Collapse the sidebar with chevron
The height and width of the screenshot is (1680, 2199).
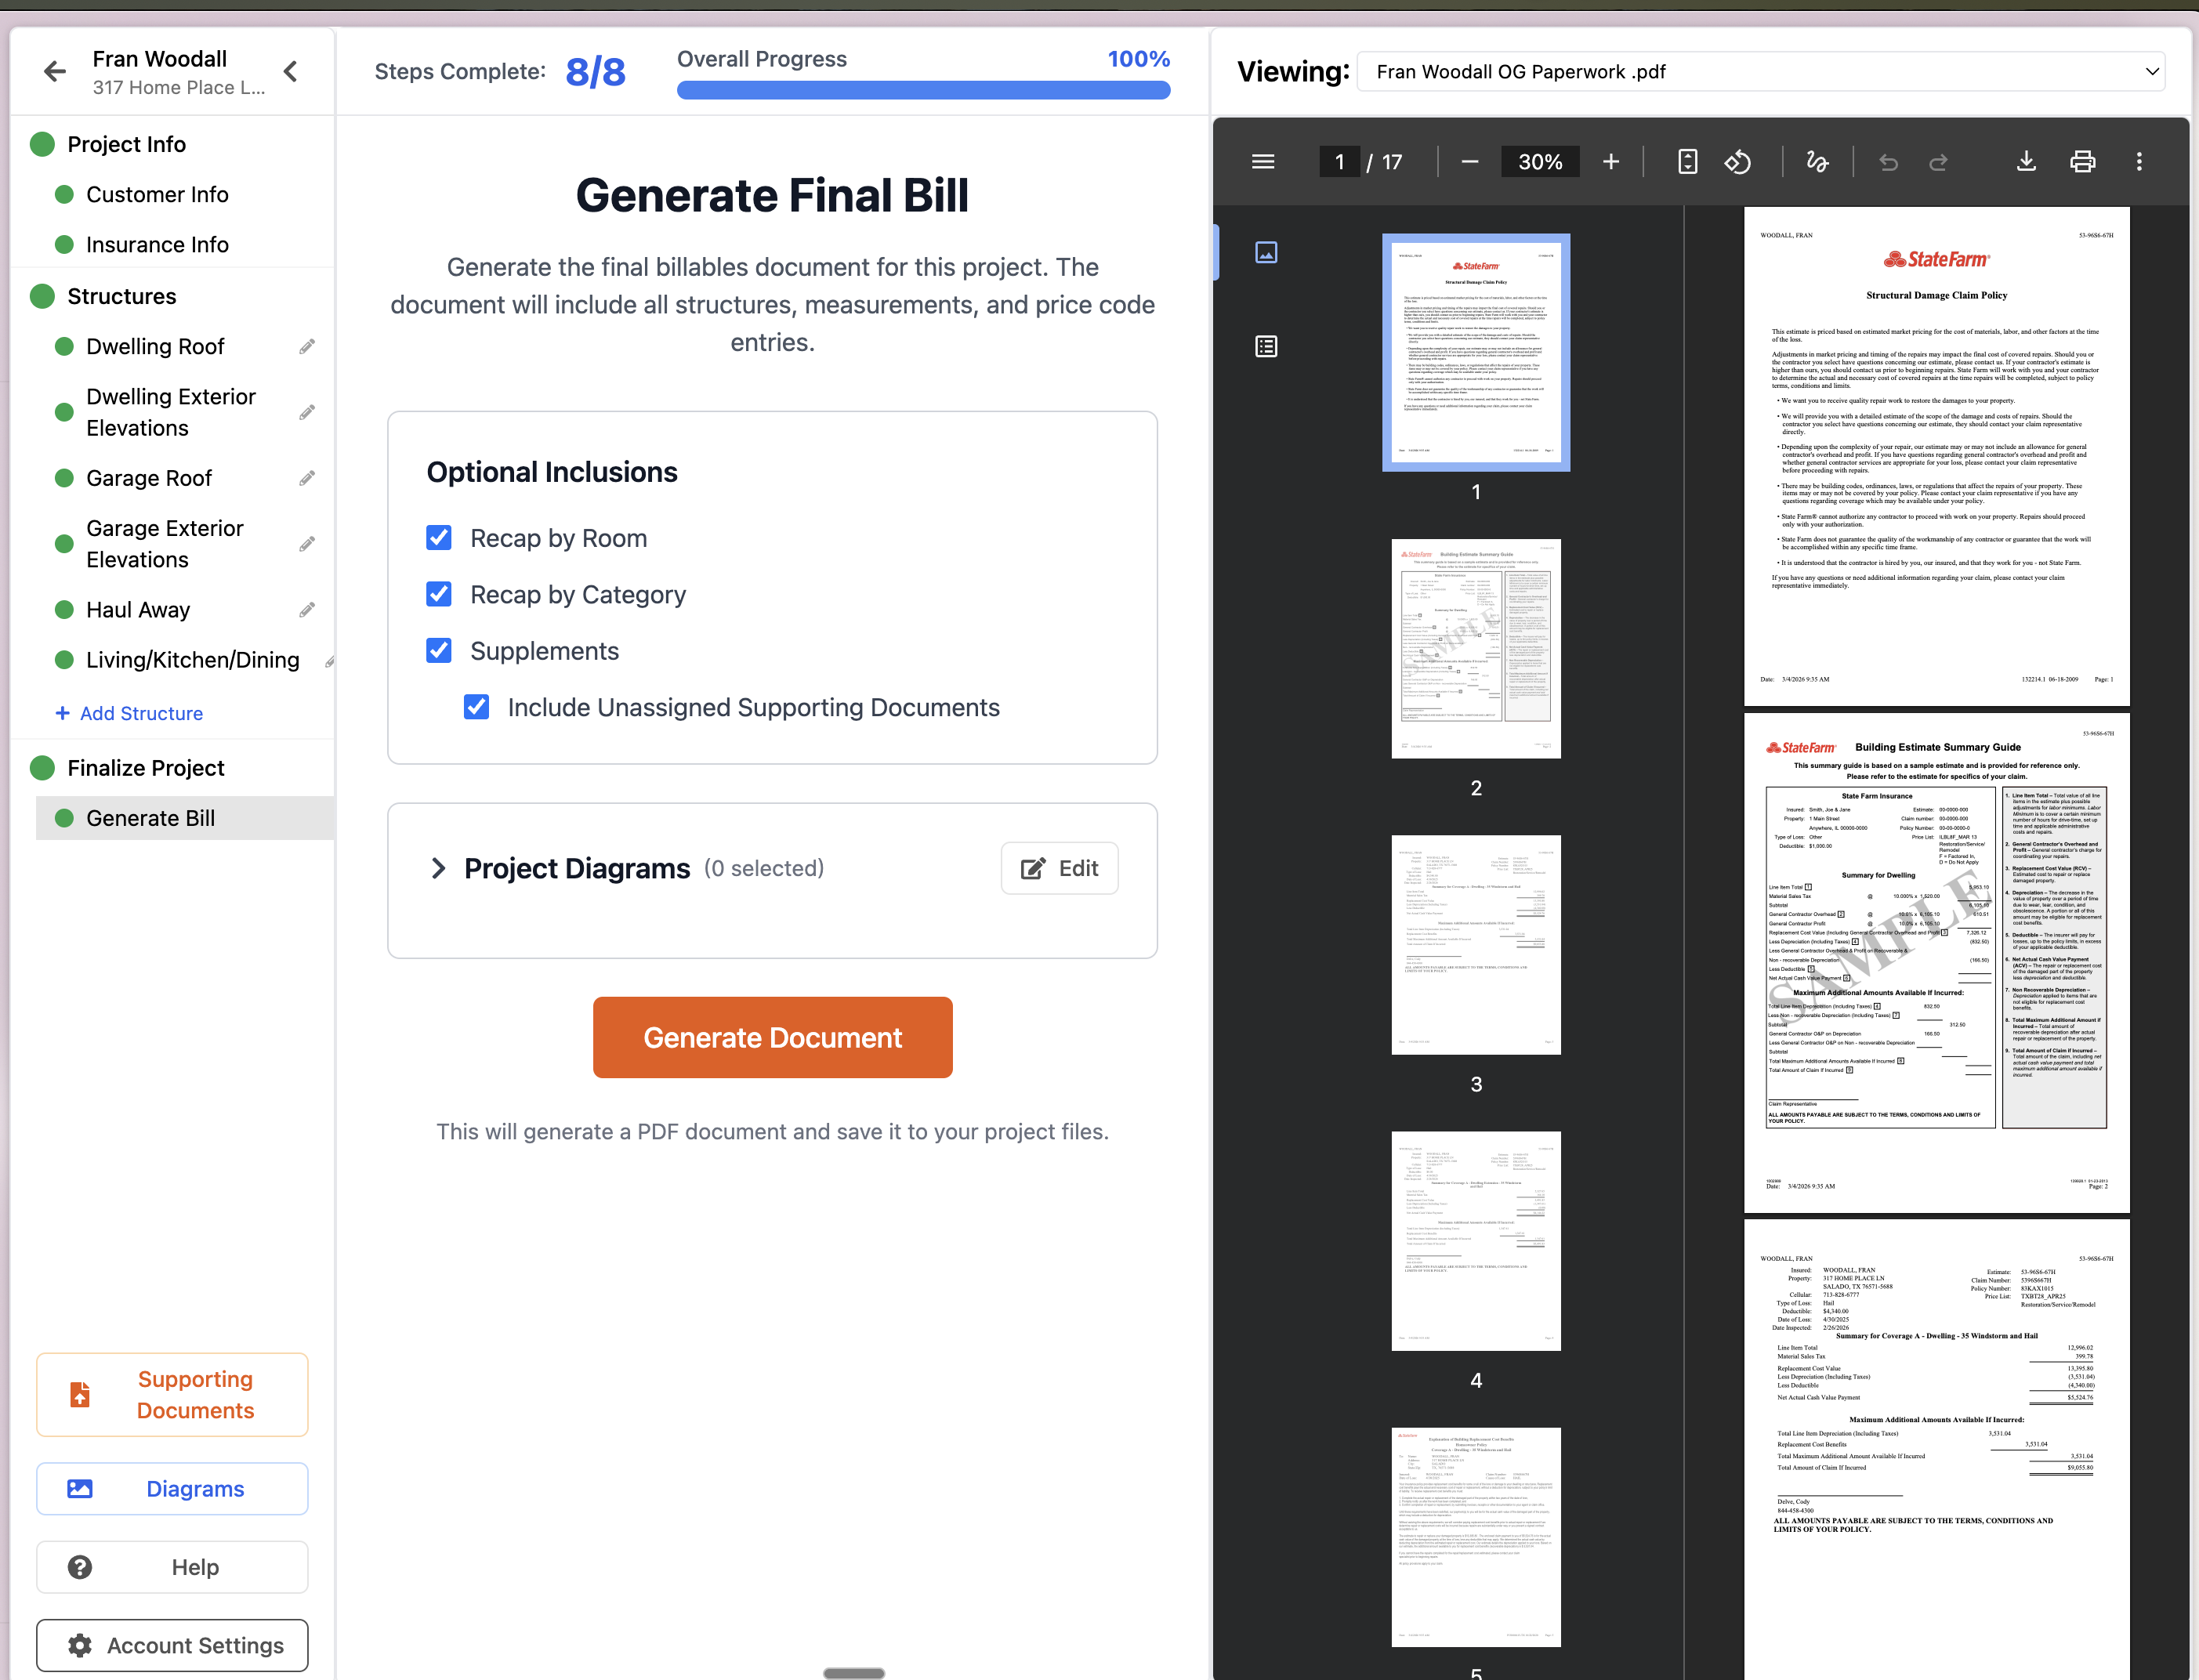click(291, 72)
